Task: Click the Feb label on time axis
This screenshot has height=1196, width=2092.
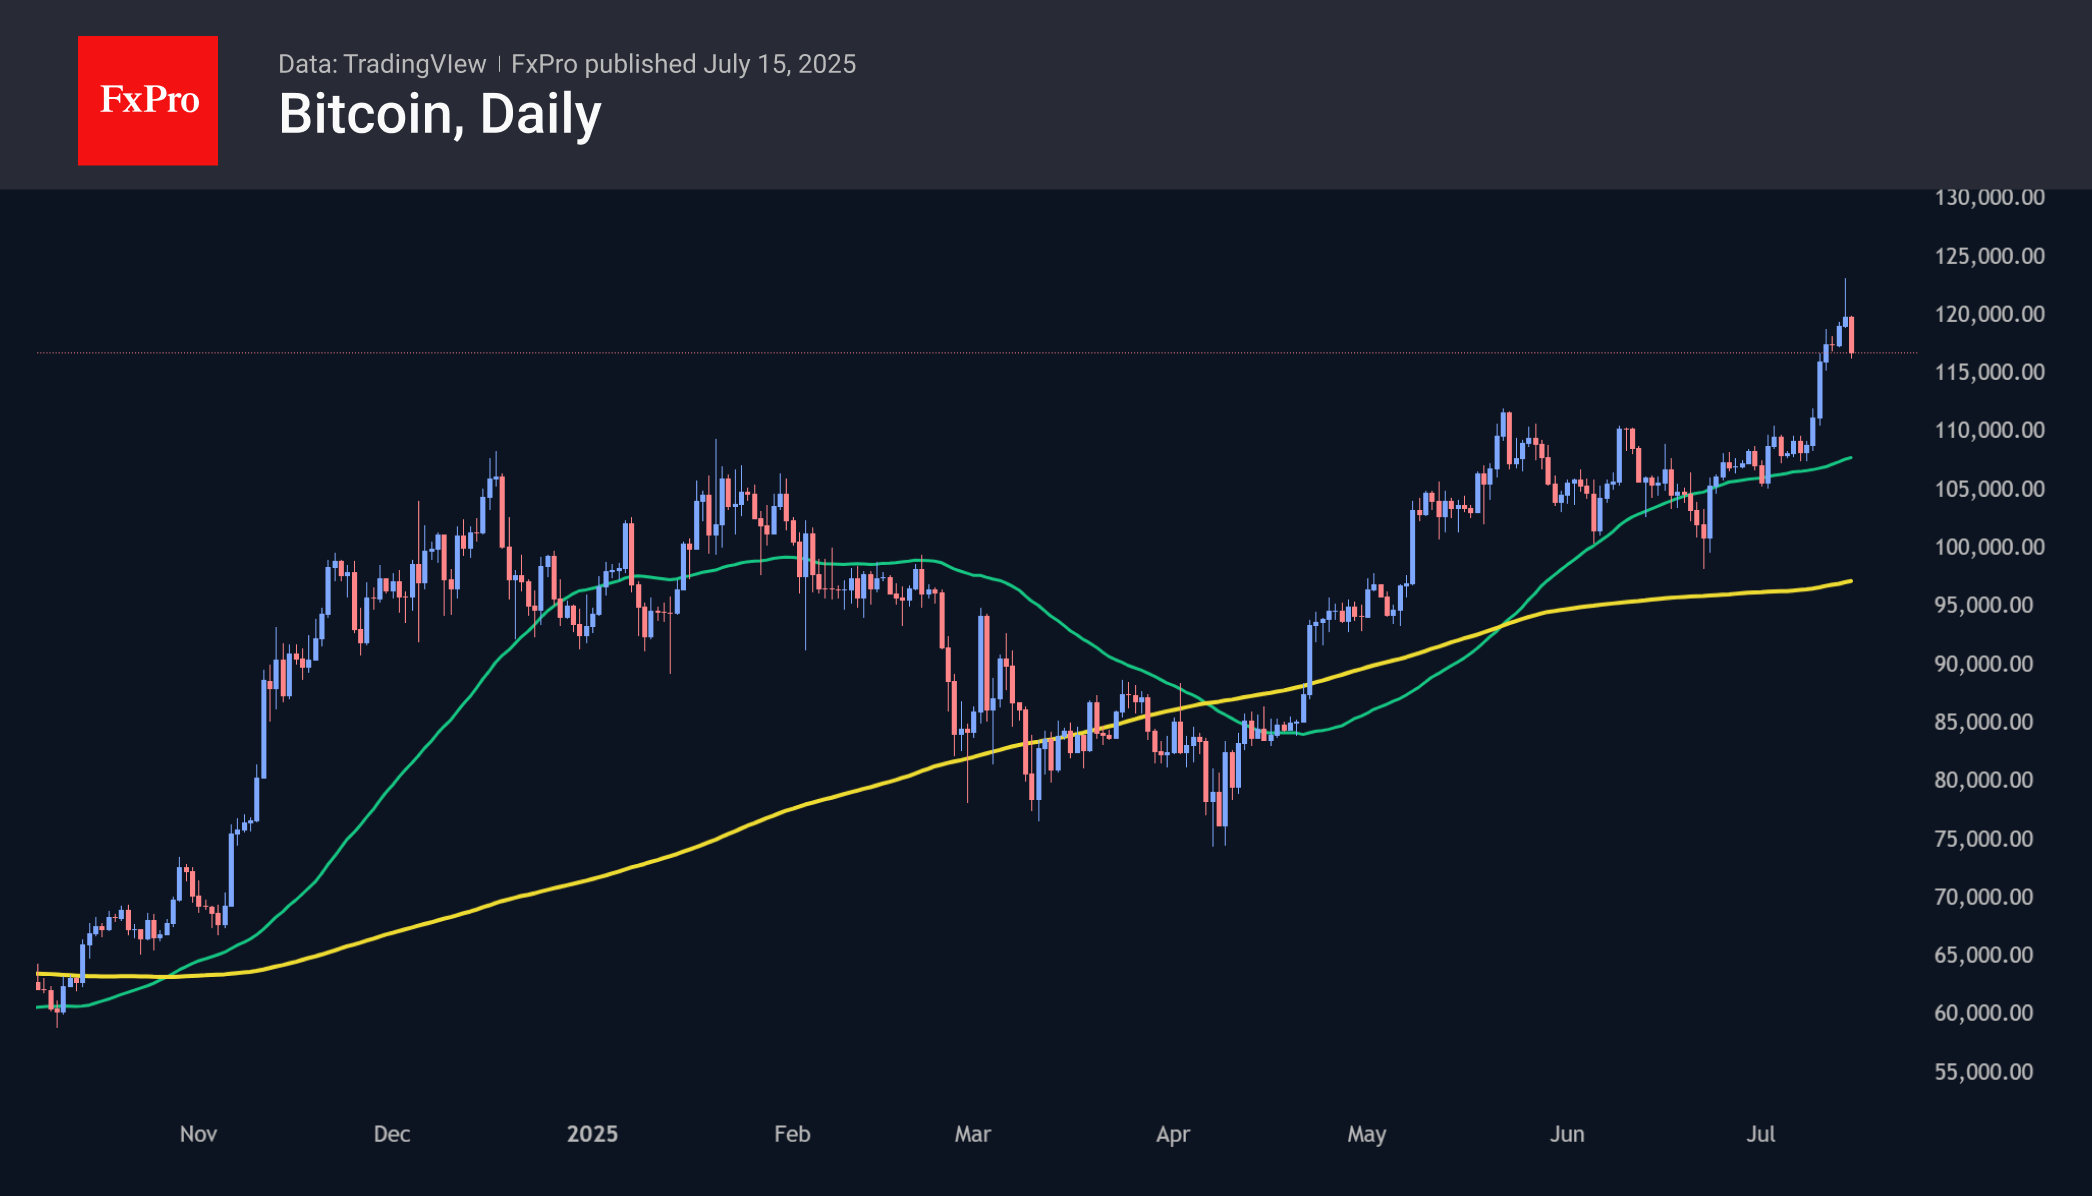Action: pyautogui.click(x=792, y=1134)
